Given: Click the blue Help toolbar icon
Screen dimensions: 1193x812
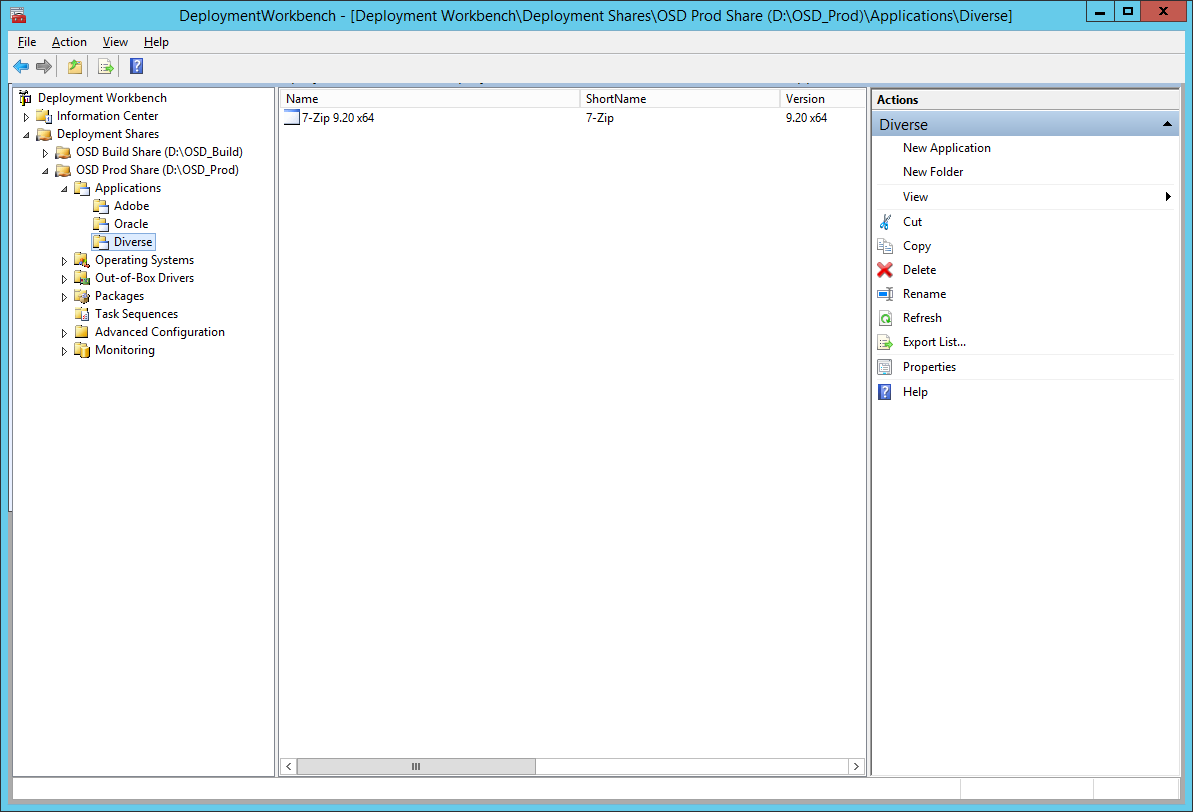Looking at the screenshot, I should point(137,67).
